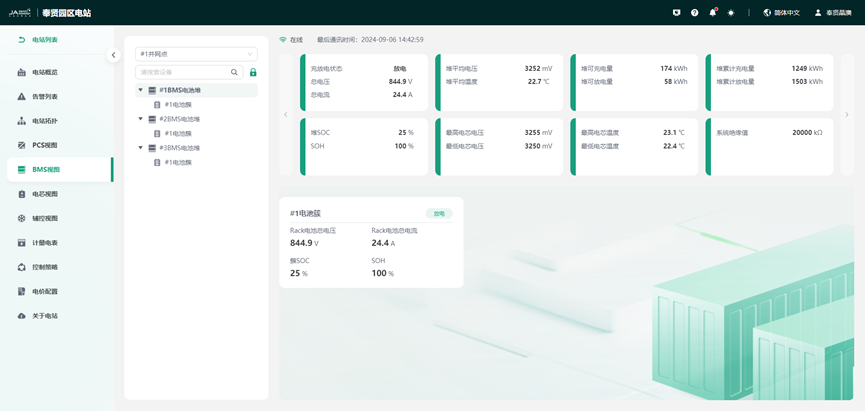Open the help question mark icon
865x411 pixels.
(695, 13)
